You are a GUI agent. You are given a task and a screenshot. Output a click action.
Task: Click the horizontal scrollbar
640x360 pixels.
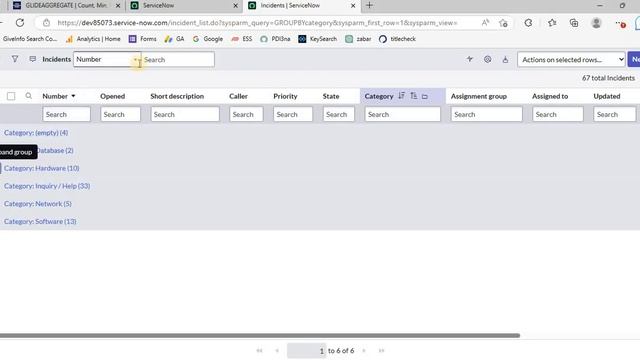pos(260,336)
